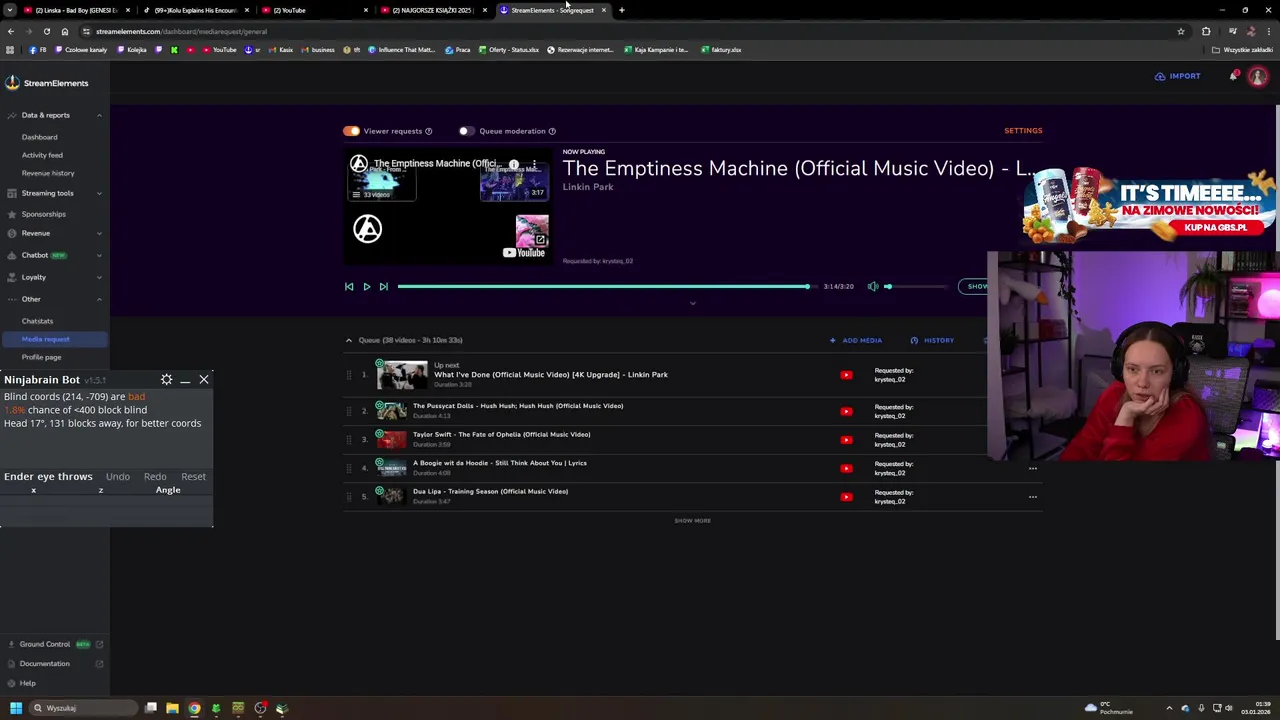Expand the Chatbot section
This screenshot has width=1280, height=720.
point(99,255)
